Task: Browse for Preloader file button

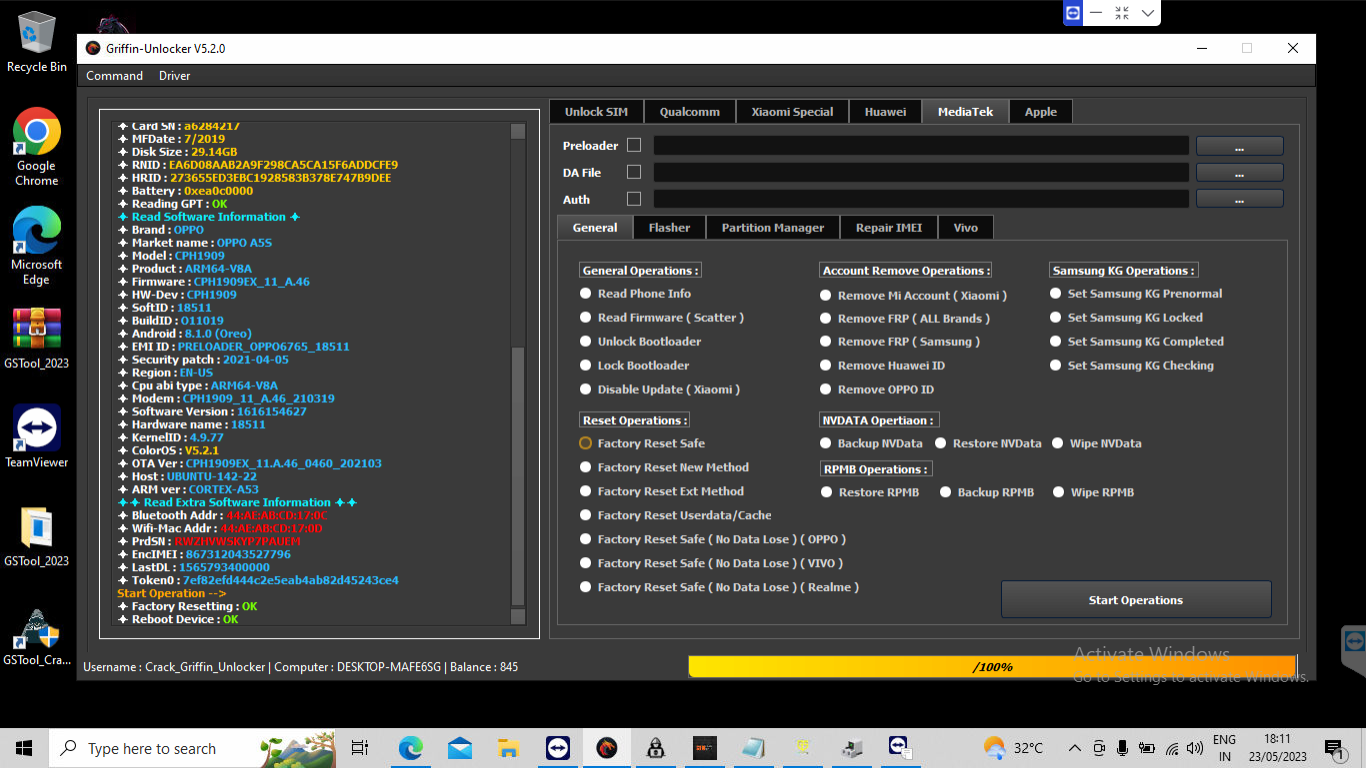Action: tap(1239, 146)
